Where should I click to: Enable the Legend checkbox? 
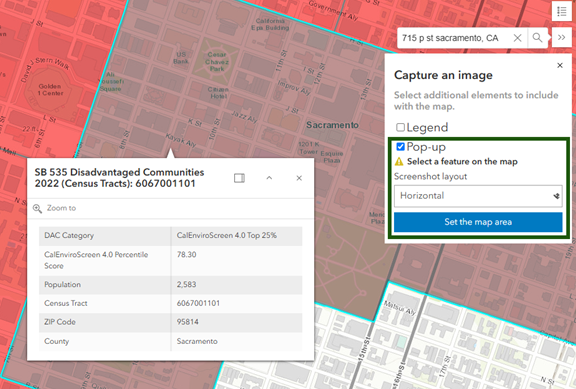point(400,127)
